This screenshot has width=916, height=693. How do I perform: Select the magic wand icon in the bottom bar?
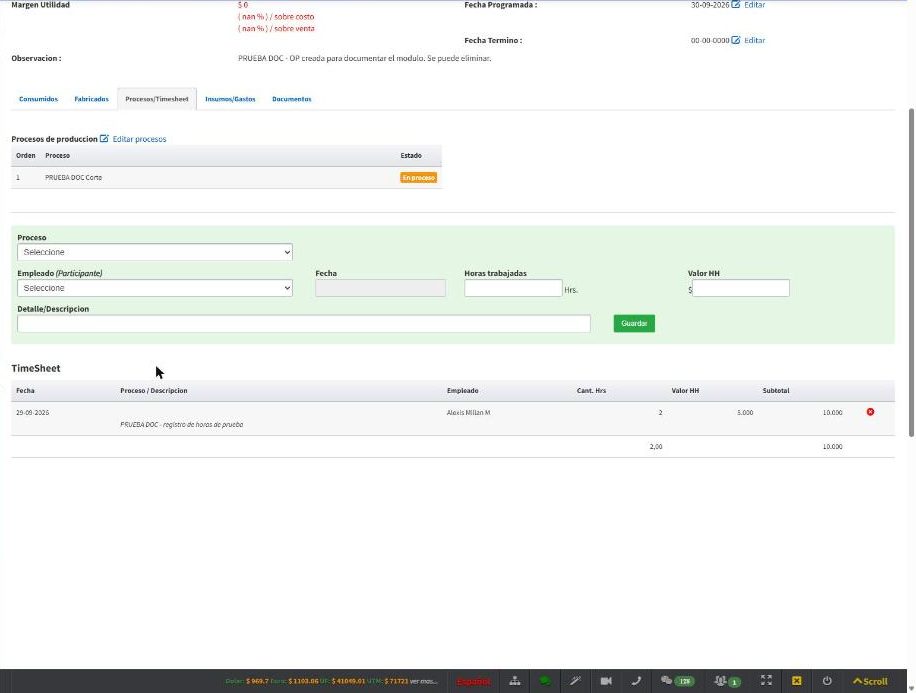(x=575, y=681)
